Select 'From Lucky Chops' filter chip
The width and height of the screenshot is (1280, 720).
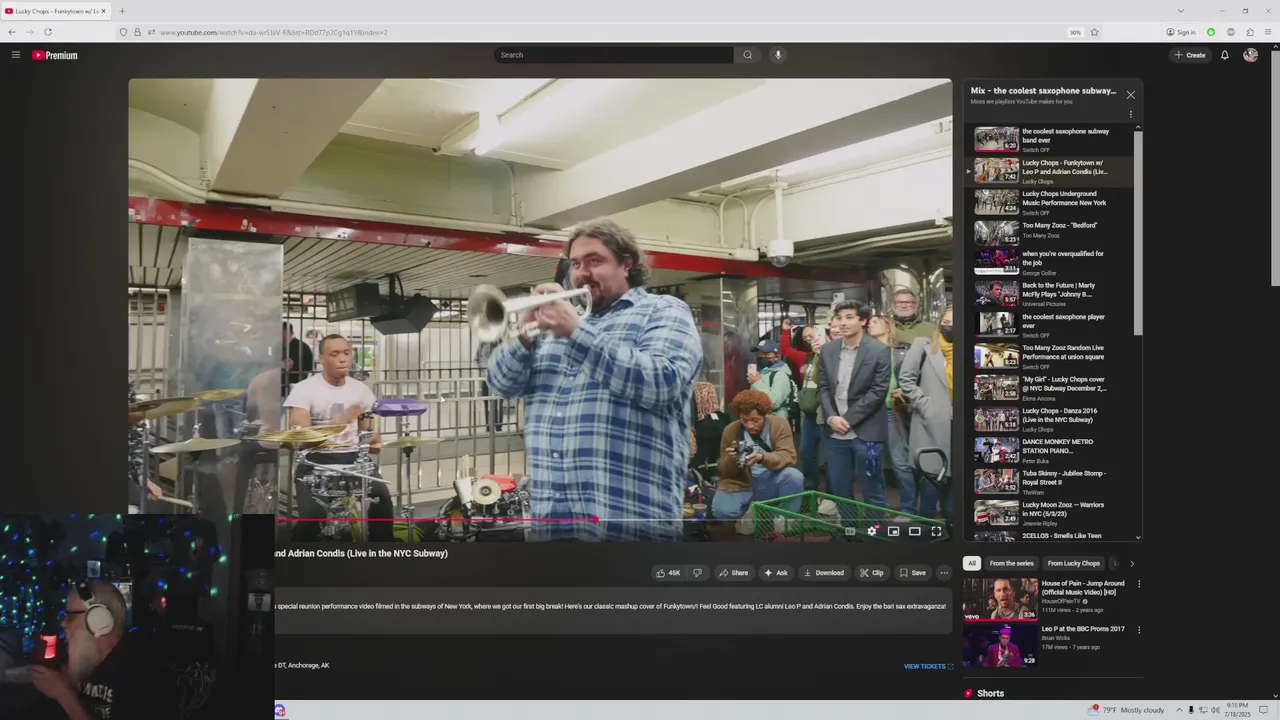coord(1073,563)
